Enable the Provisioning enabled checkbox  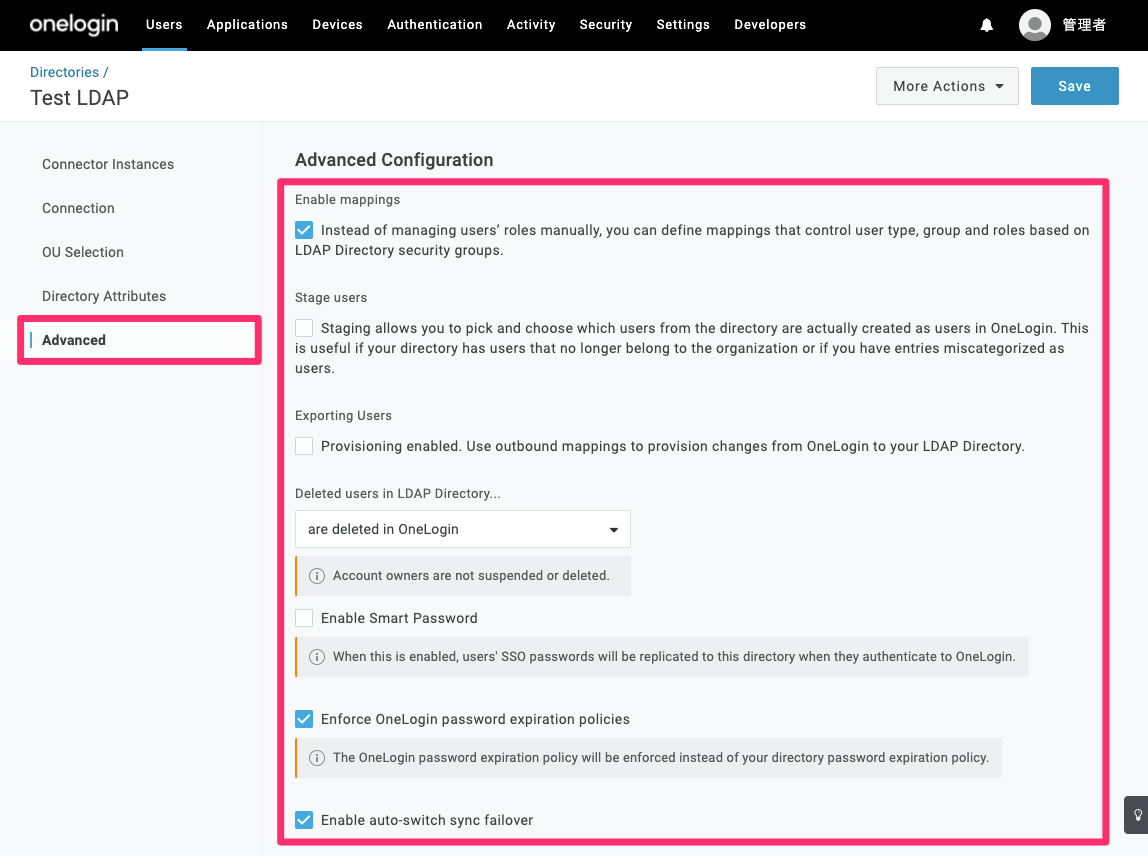click(x=304, y=446)
